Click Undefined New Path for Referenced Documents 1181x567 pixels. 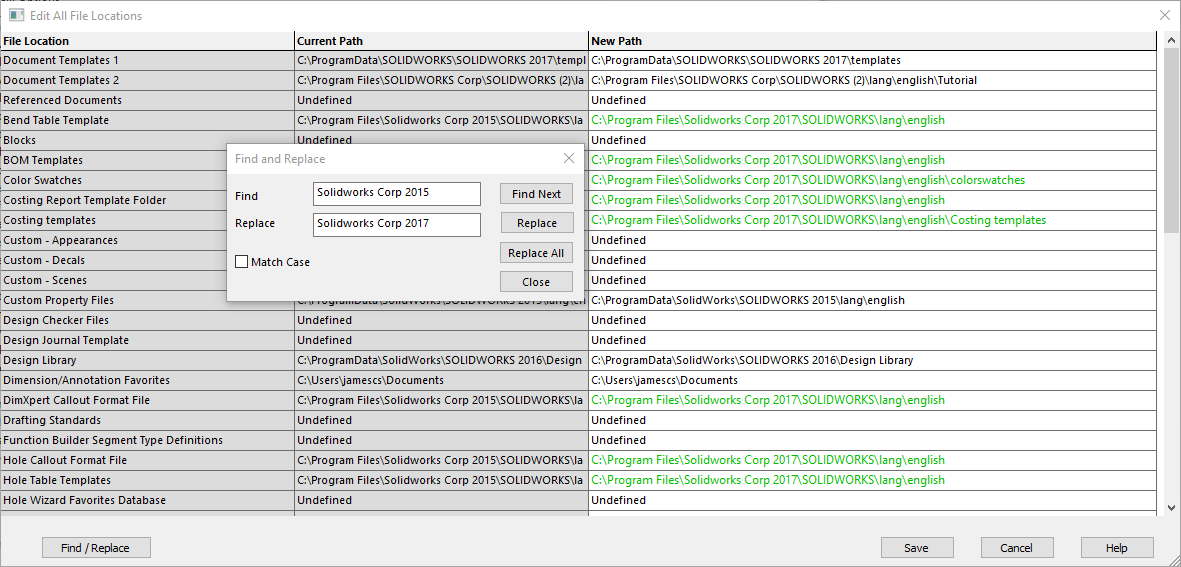872,100
